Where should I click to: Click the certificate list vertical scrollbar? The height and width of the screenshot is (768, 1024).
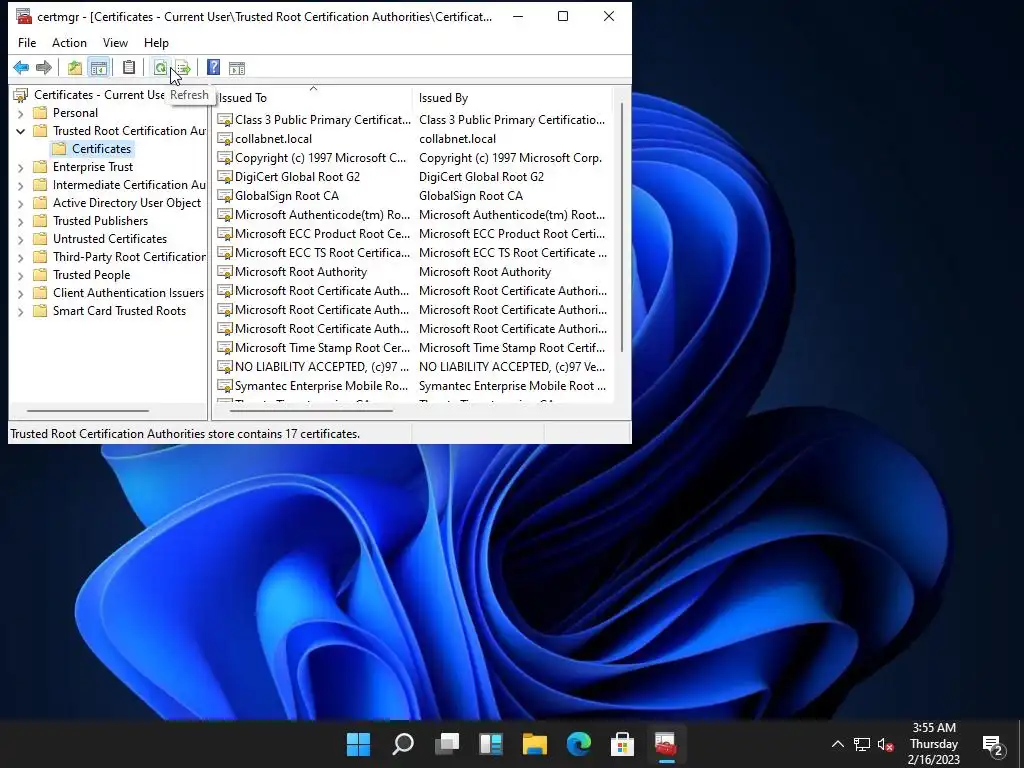[x=622, y=227]
